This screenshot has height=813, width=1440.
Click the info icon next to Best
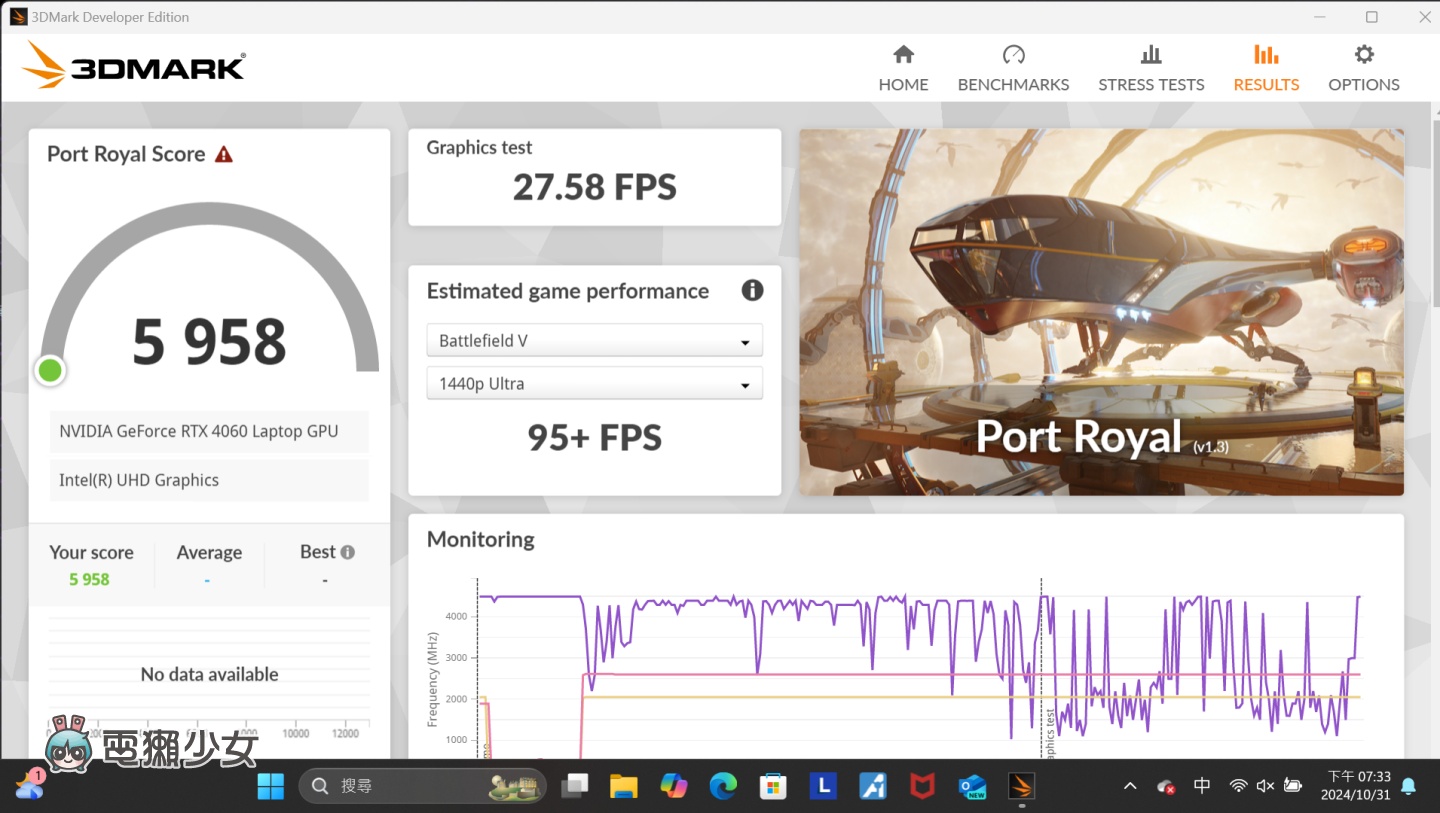coord(347,552)
